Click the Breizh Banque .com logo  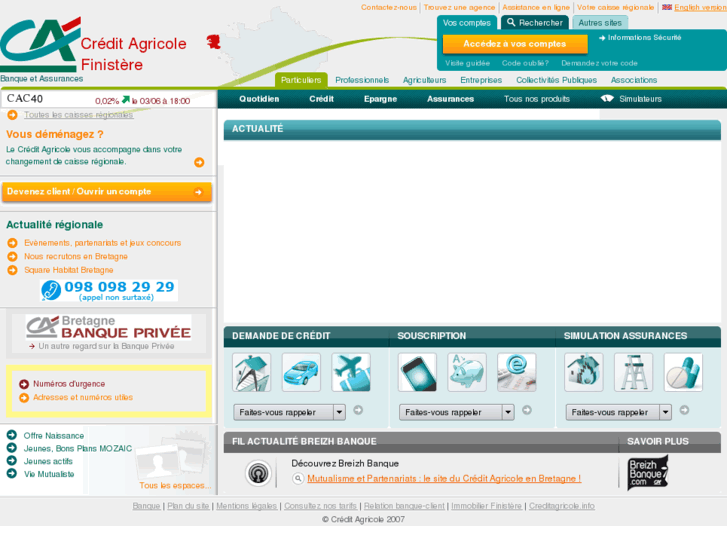coord(648,473)
